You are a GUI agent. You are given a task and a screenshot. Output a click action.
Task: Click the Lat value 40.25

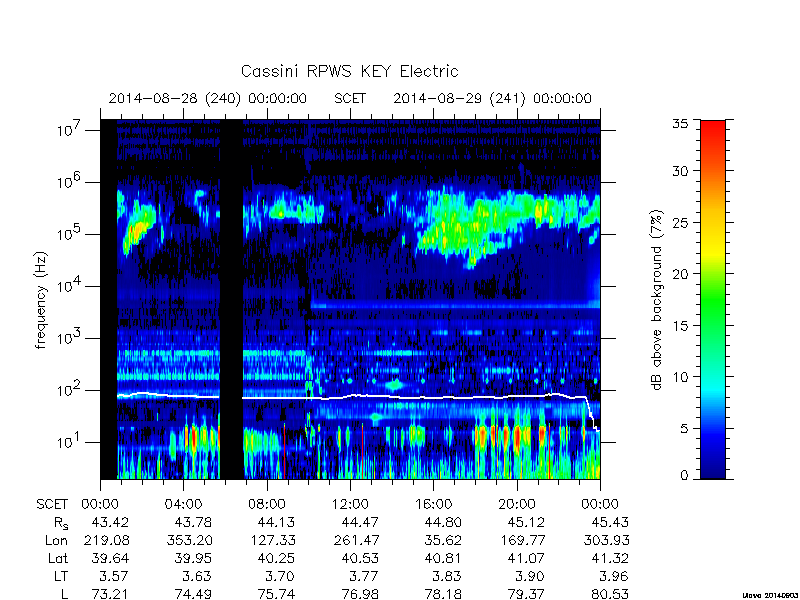tap(277, 559)
